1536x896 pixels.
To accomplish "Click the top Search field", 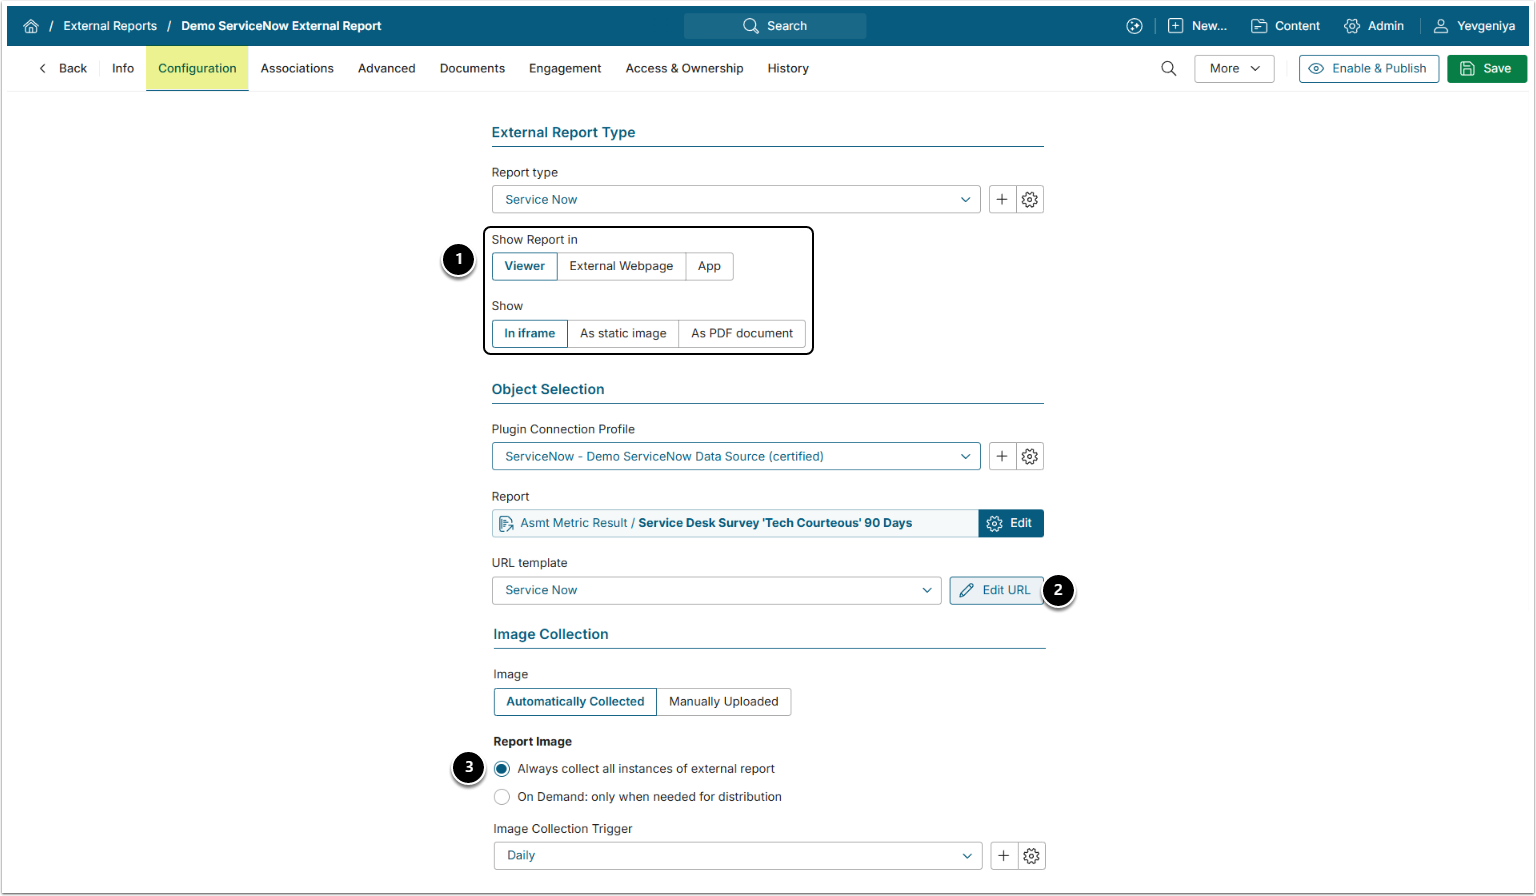I will tap(775, 26).
